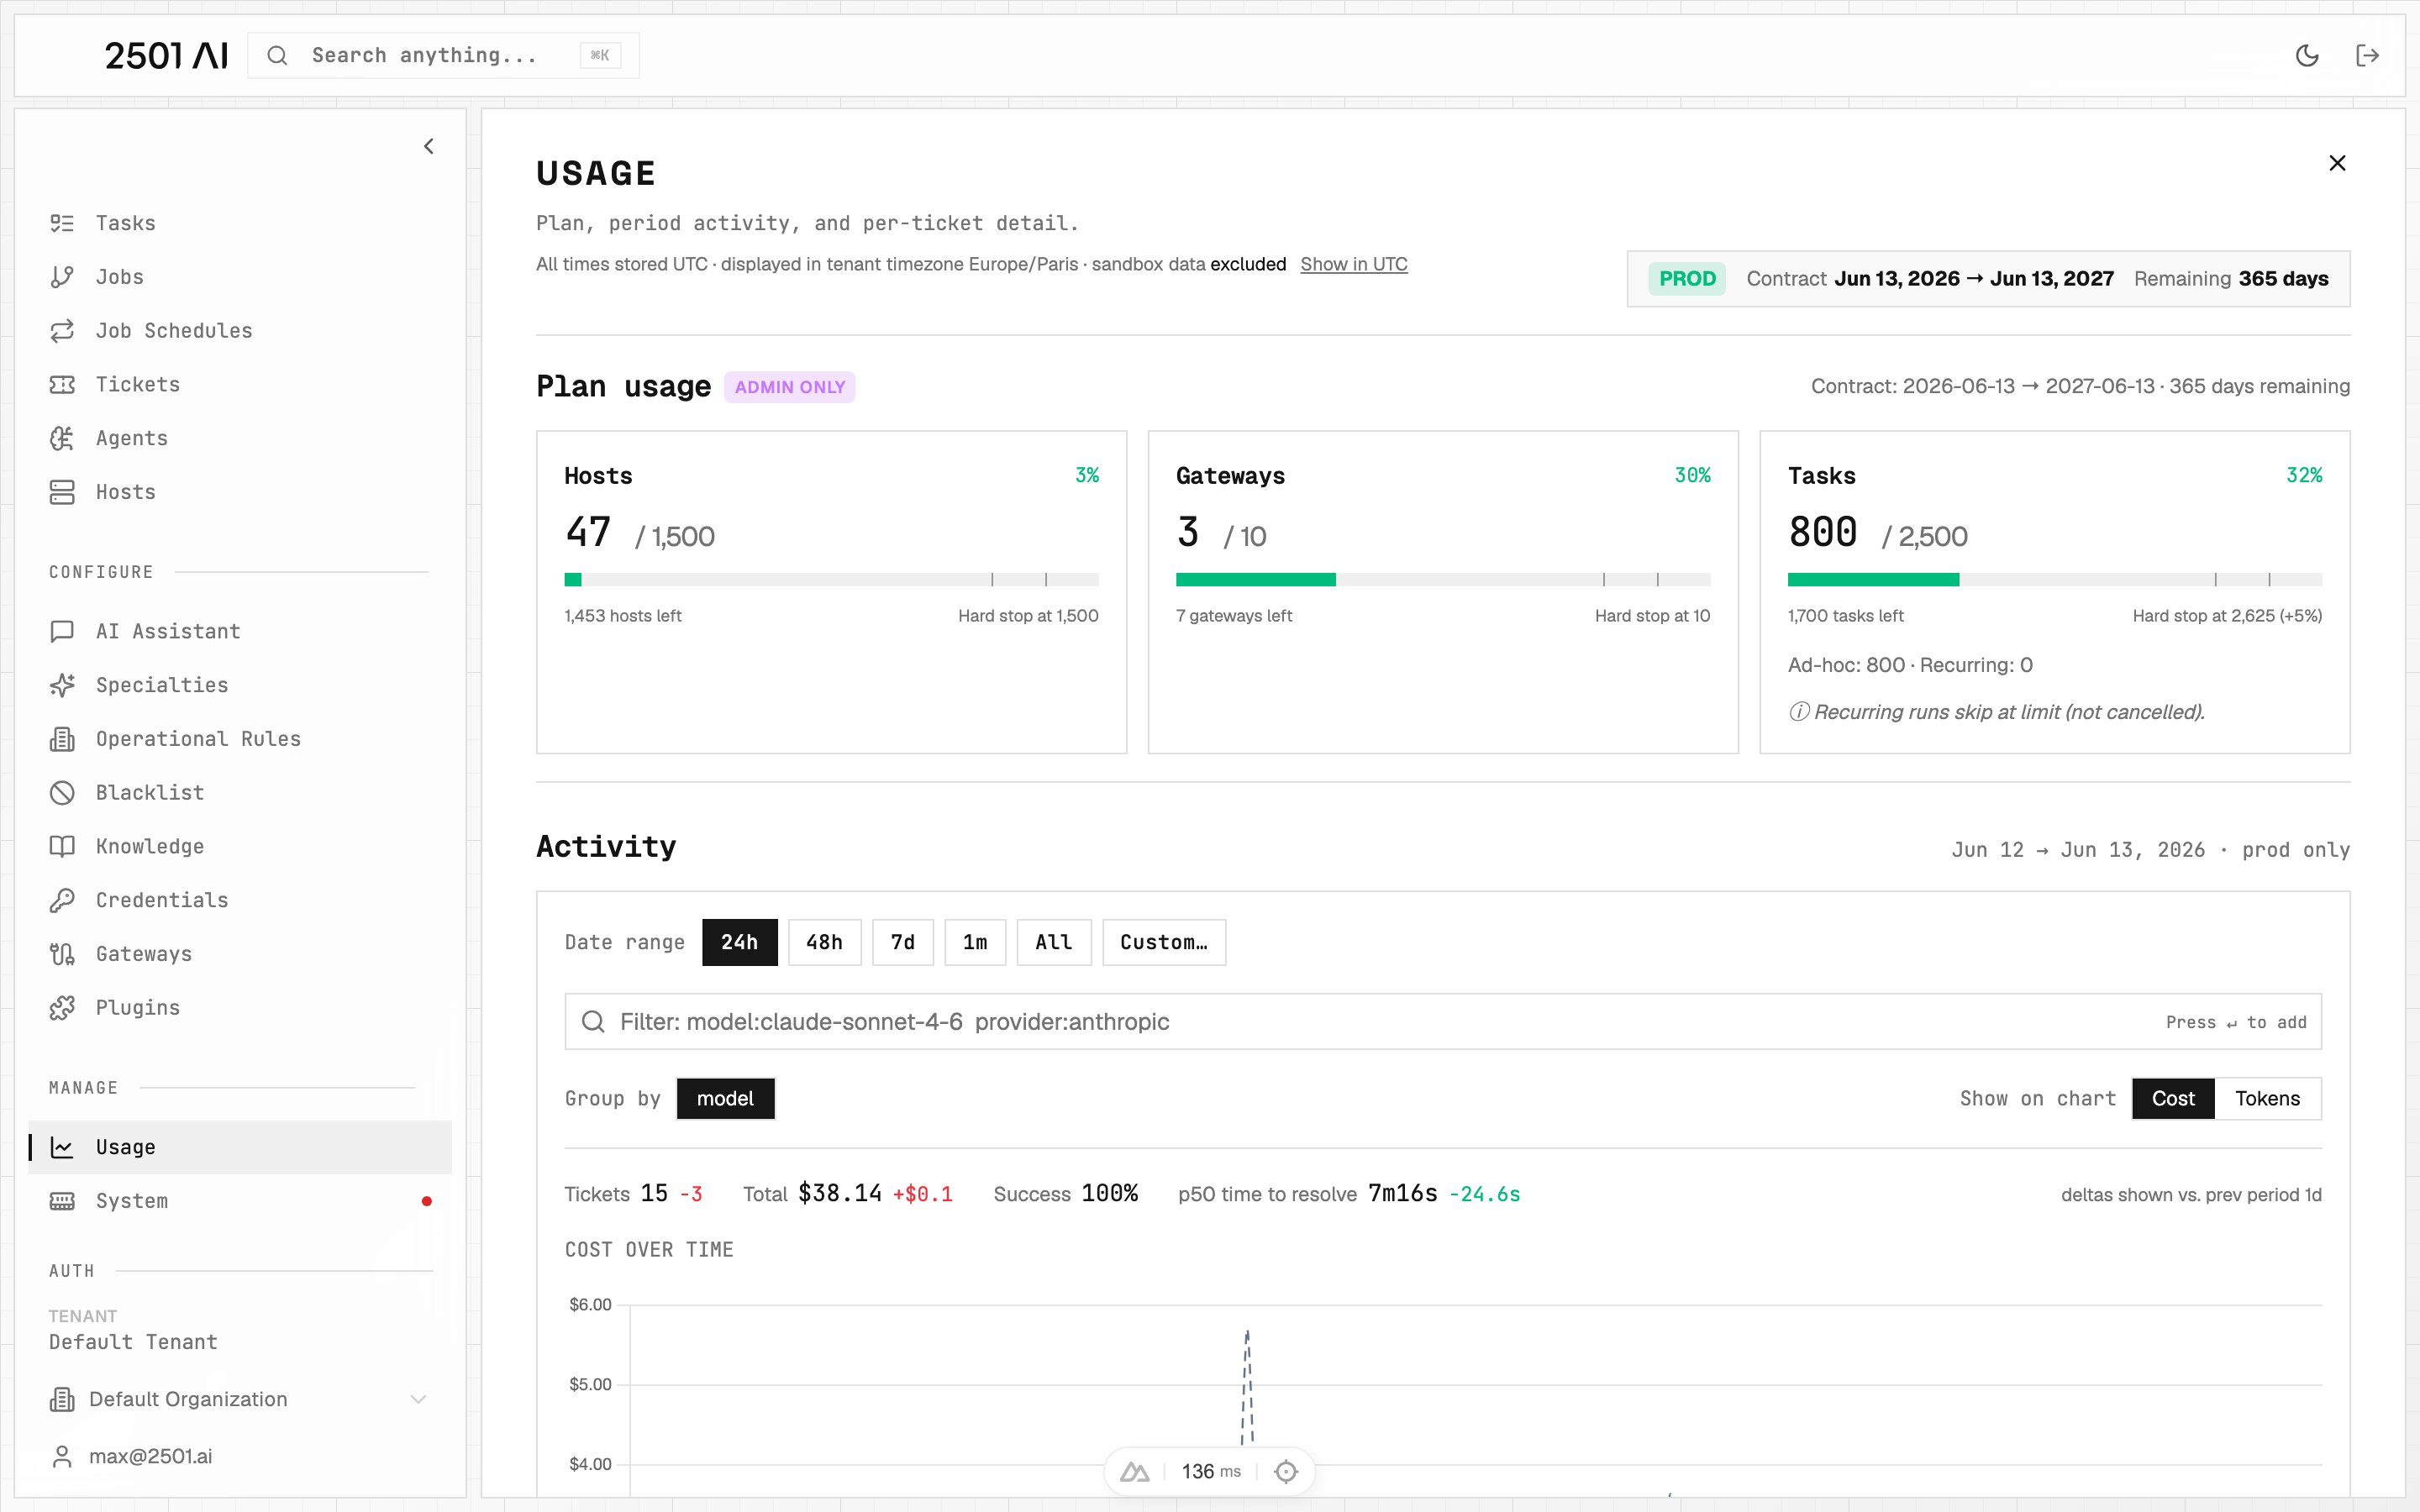Click the Job Schedules repeat icon

(x=62, y=331)
